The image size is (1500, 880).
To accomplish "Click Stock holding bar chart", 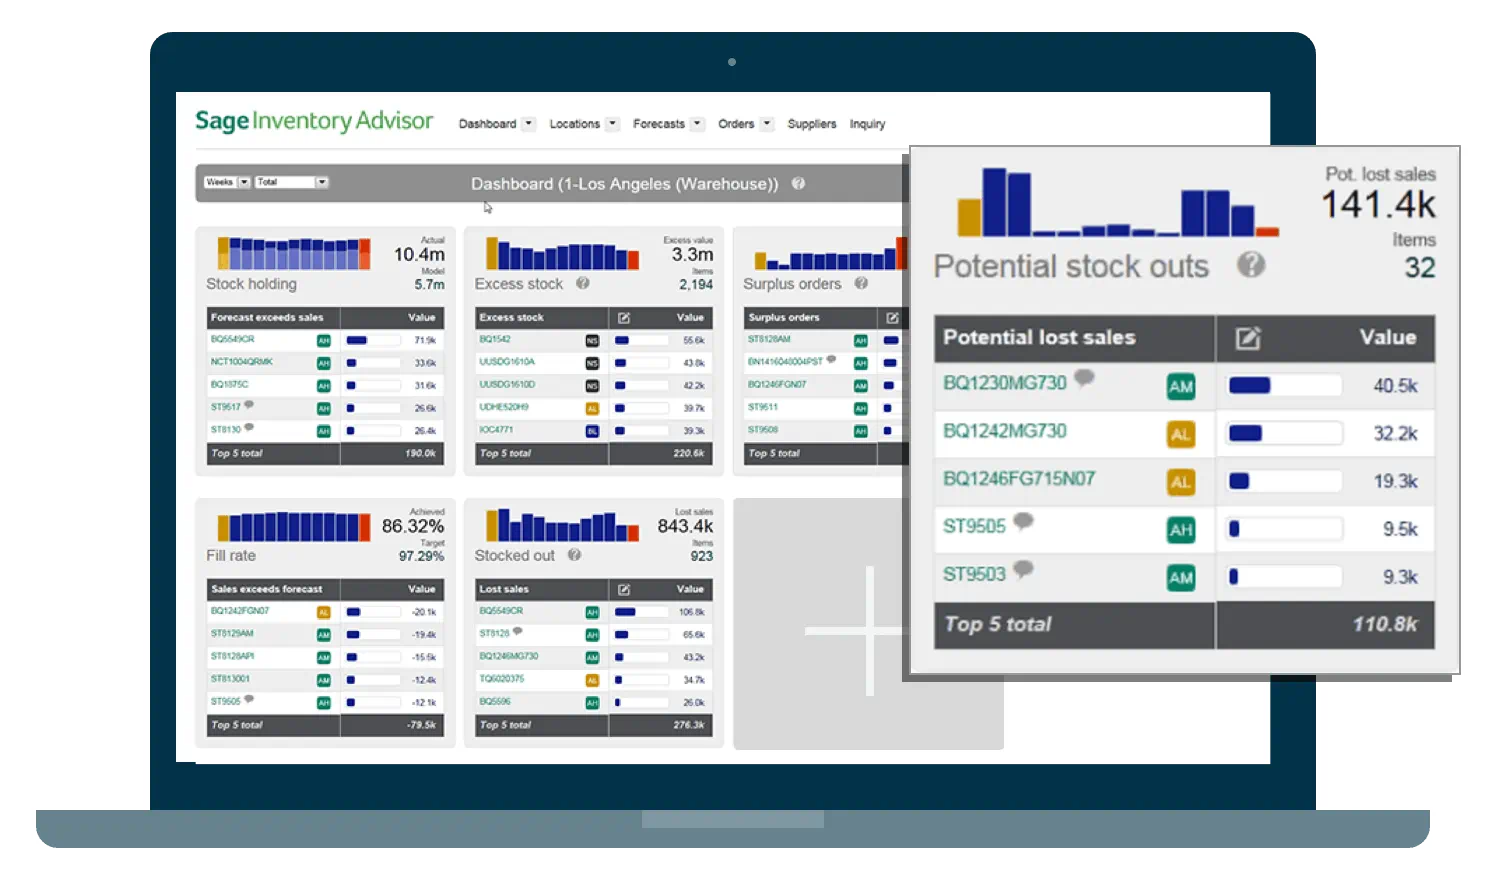I will click(294, 254).
